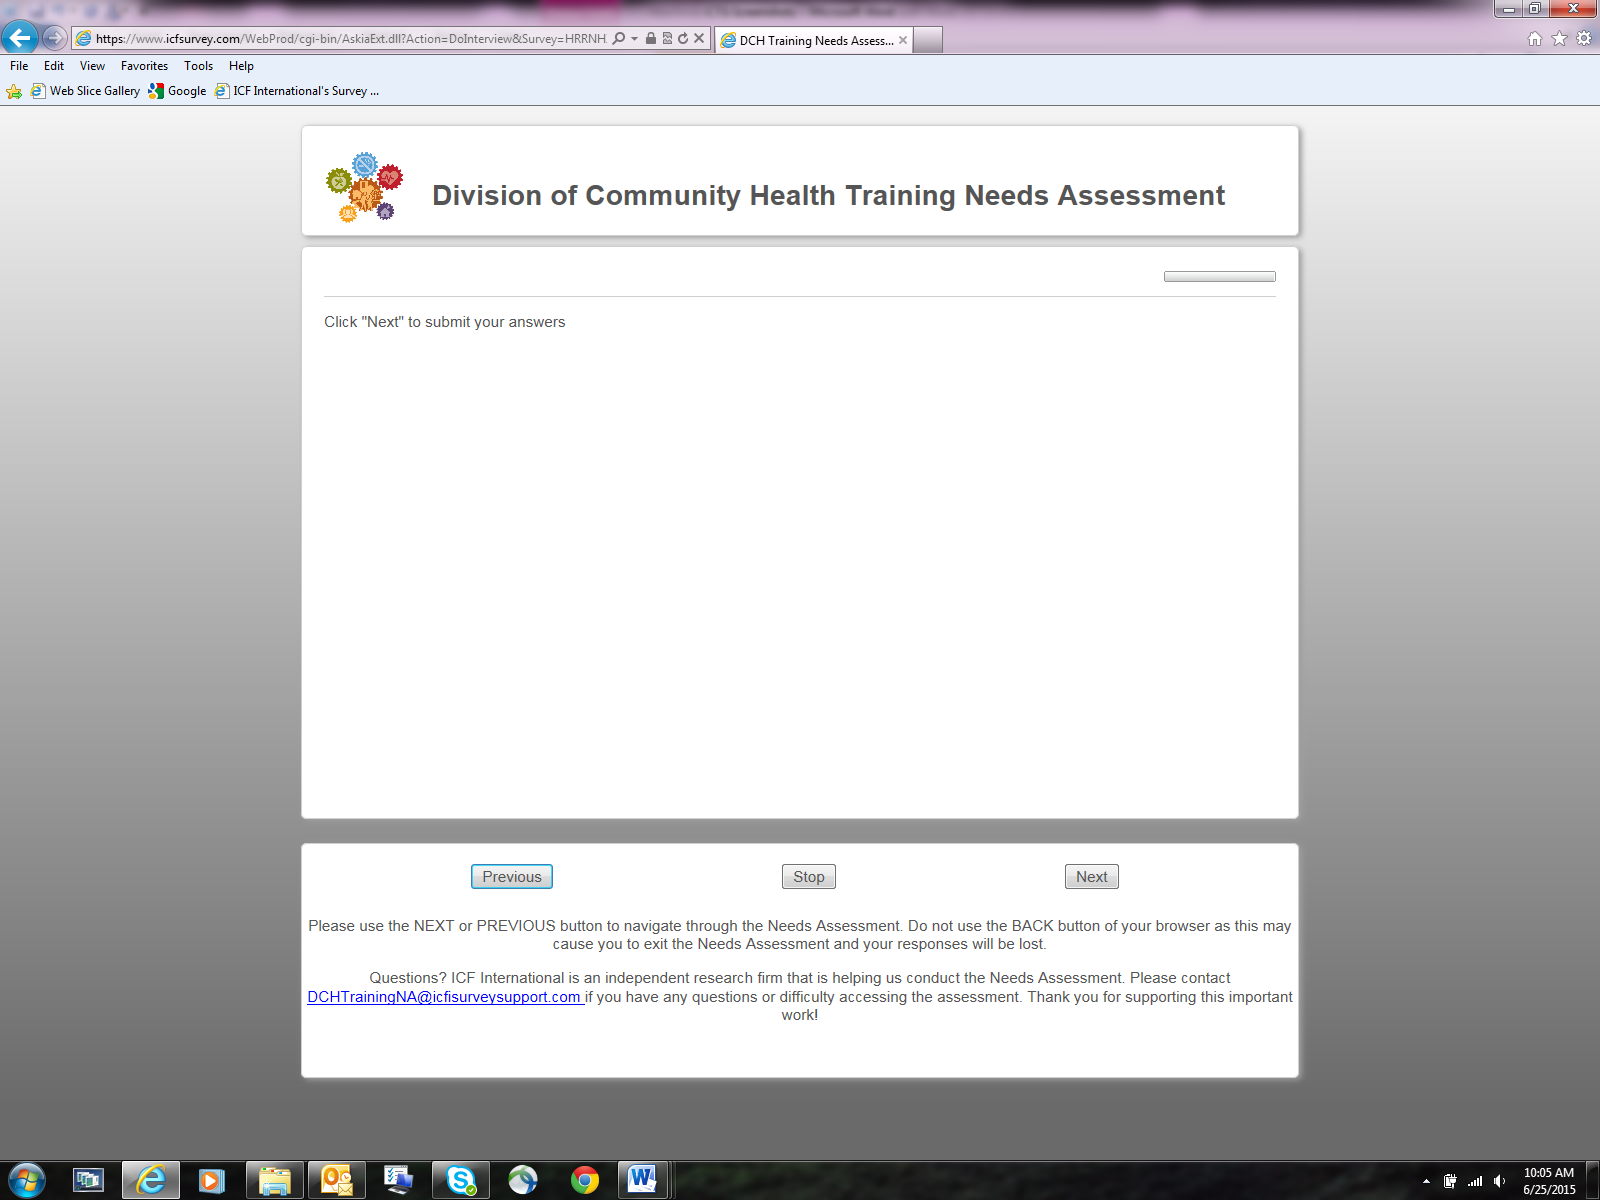Click the network signal tray icon
Viewport: 1600px width, 1200px height.
1475,1182
